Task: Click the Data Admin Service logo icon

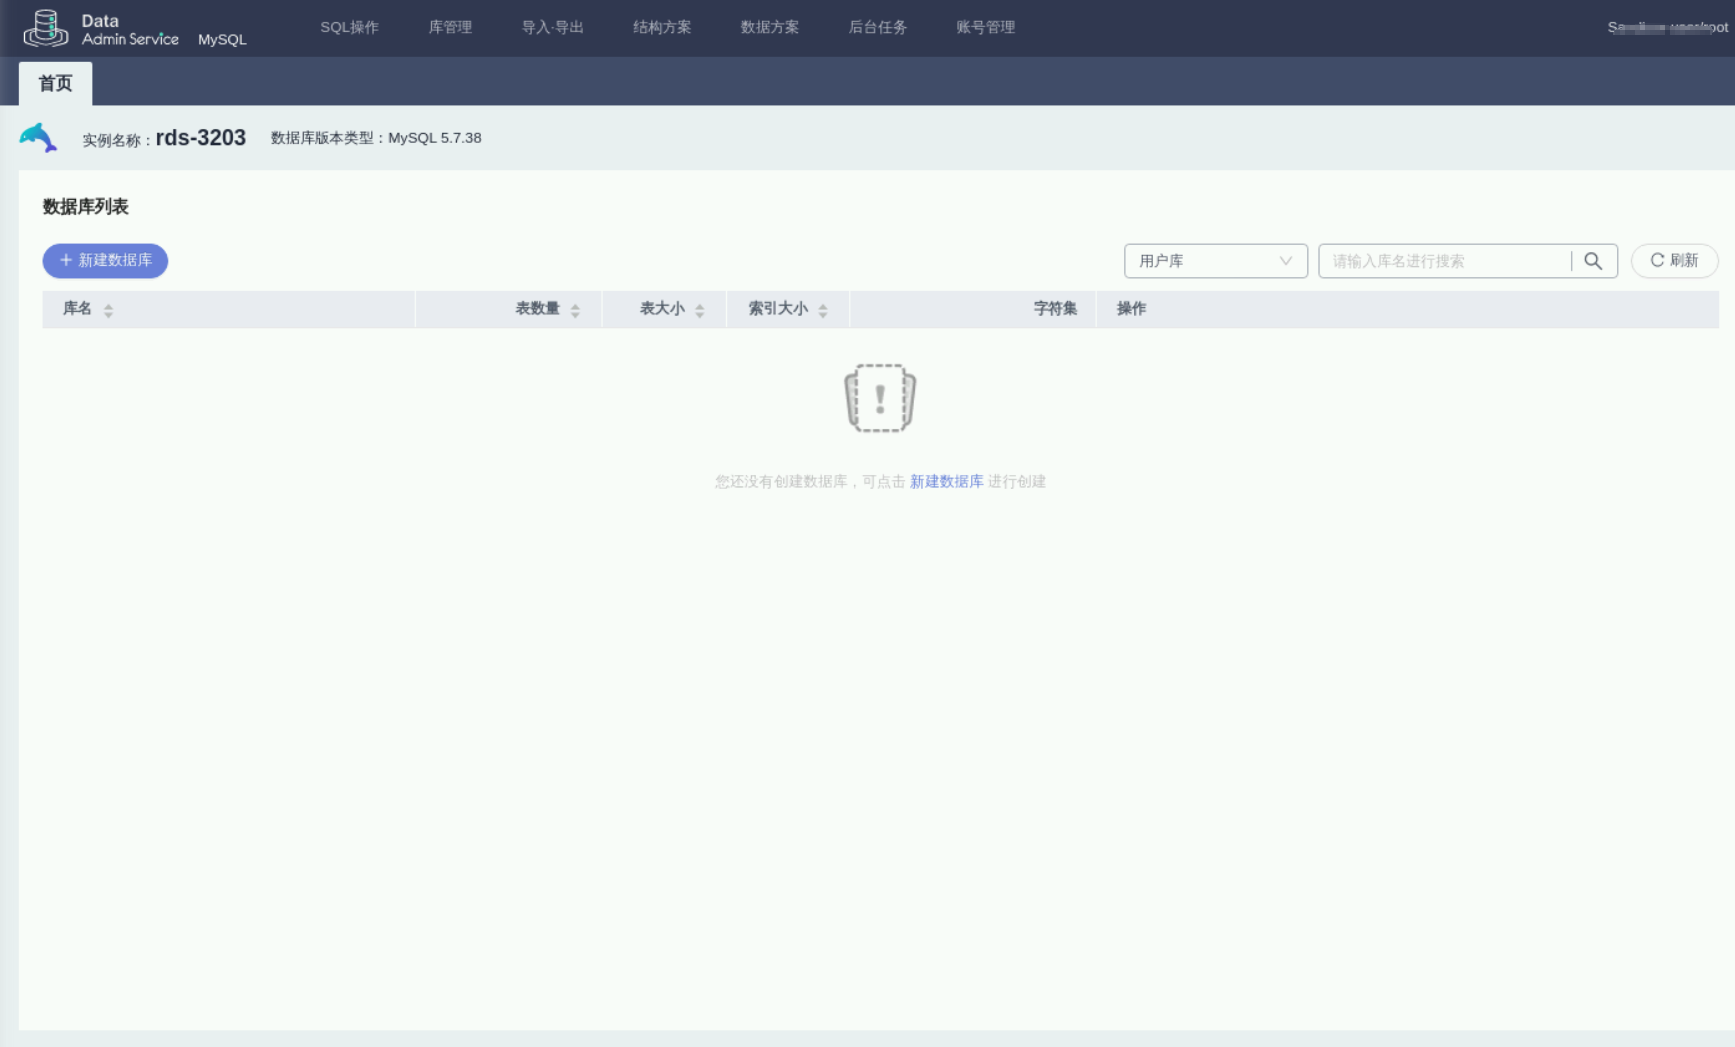Action: [46, 28]
